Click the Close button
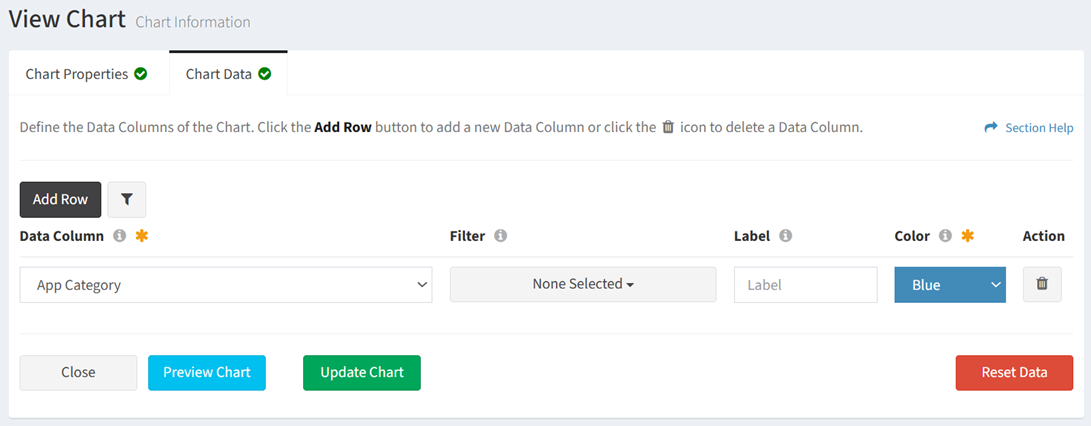 (79, 372)
